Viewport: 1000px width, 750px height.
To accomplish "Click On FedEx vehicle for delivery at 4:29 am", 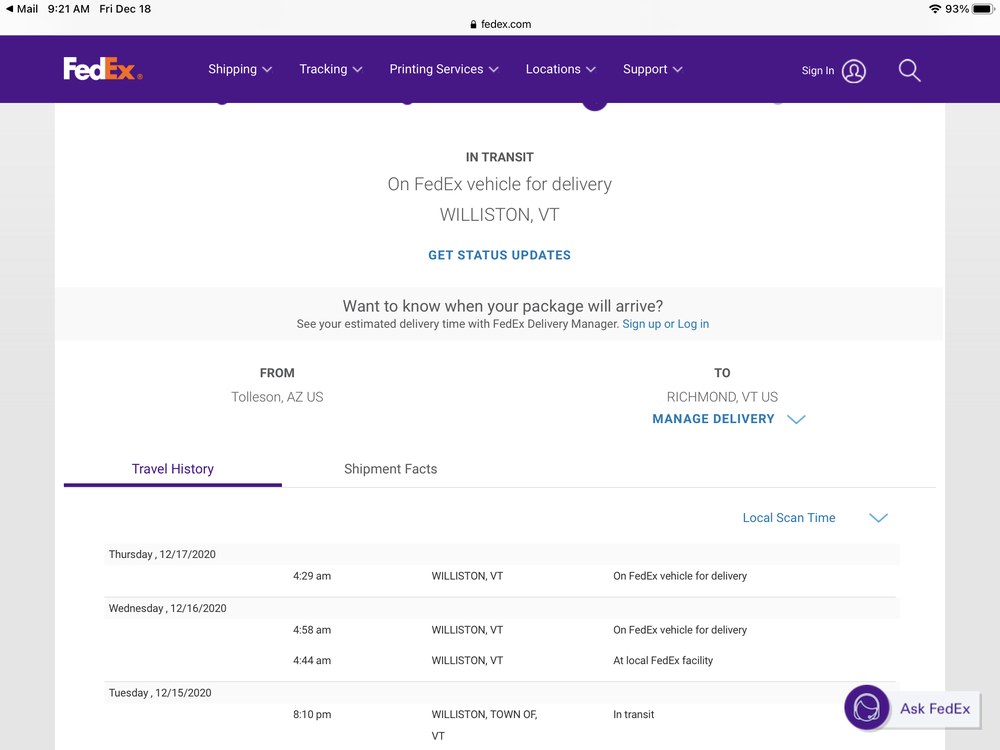I will (x=680, y=576).
